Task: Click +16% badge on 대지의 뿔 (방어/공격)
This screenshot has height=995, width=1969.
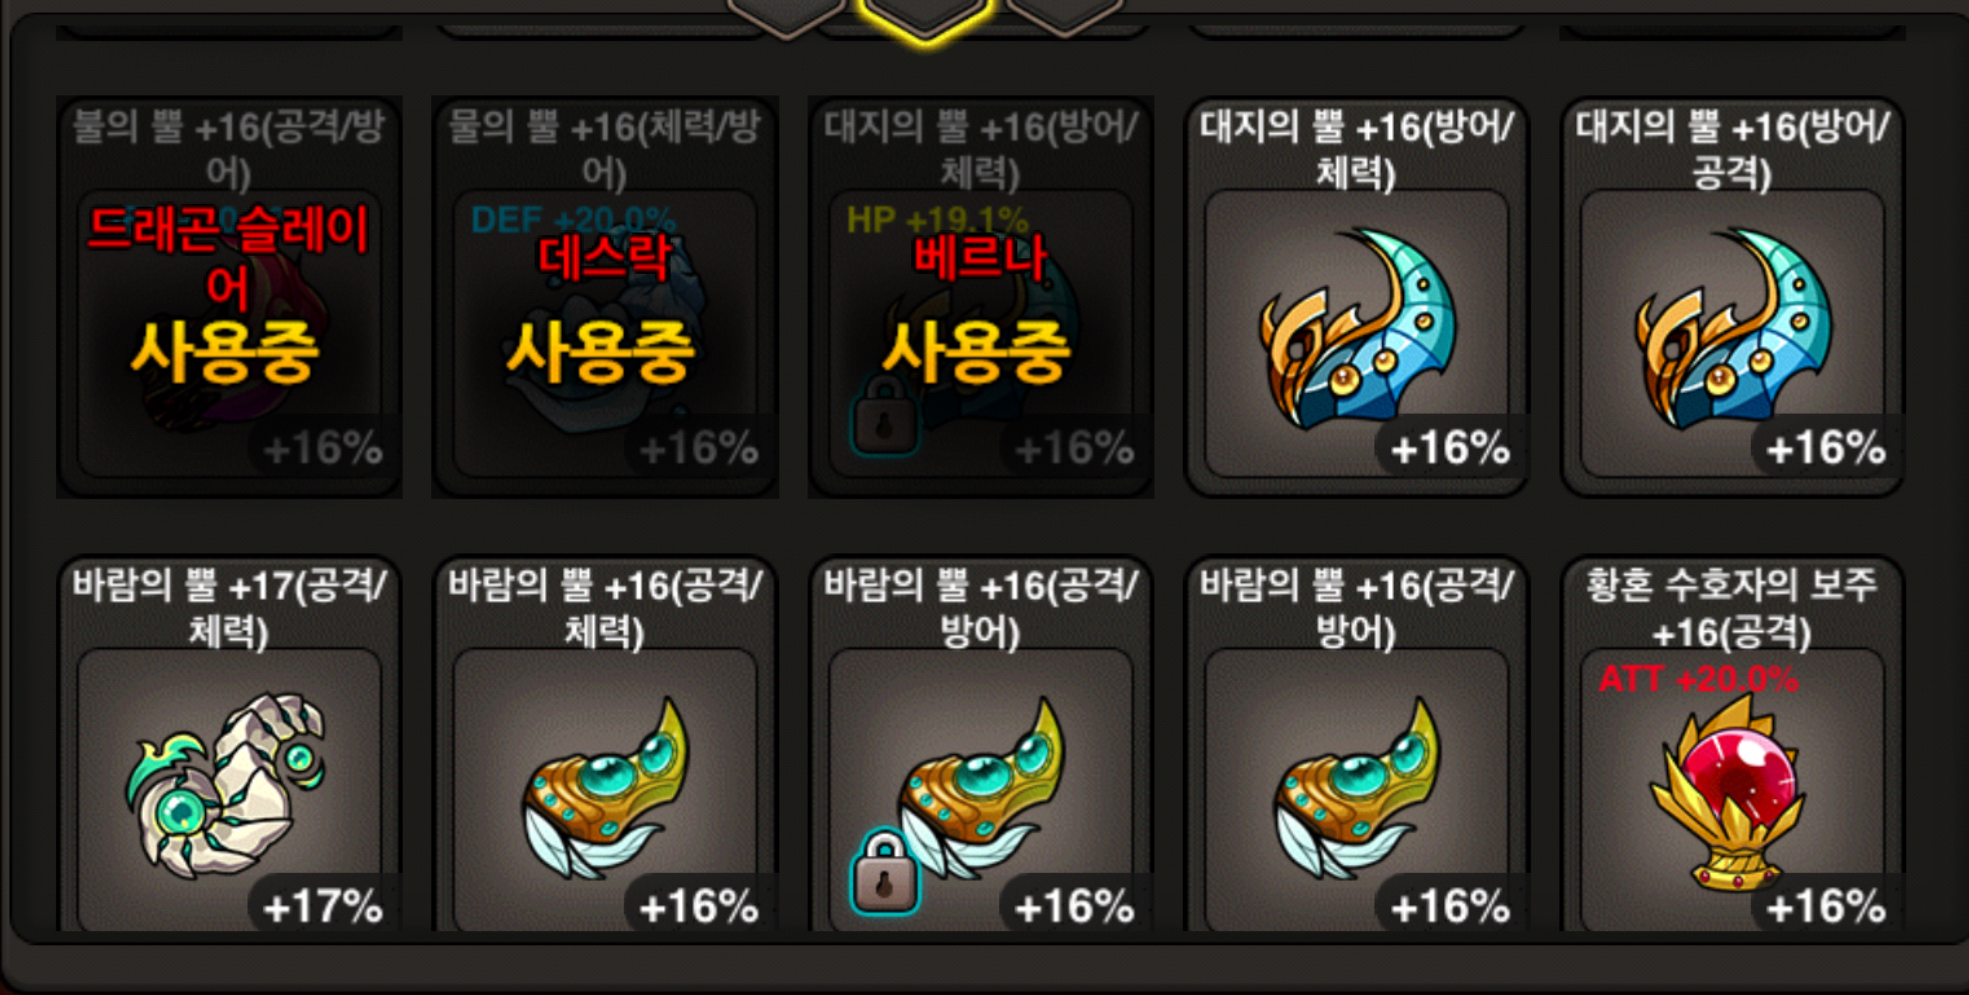Action: click(x=1826, y=448)
